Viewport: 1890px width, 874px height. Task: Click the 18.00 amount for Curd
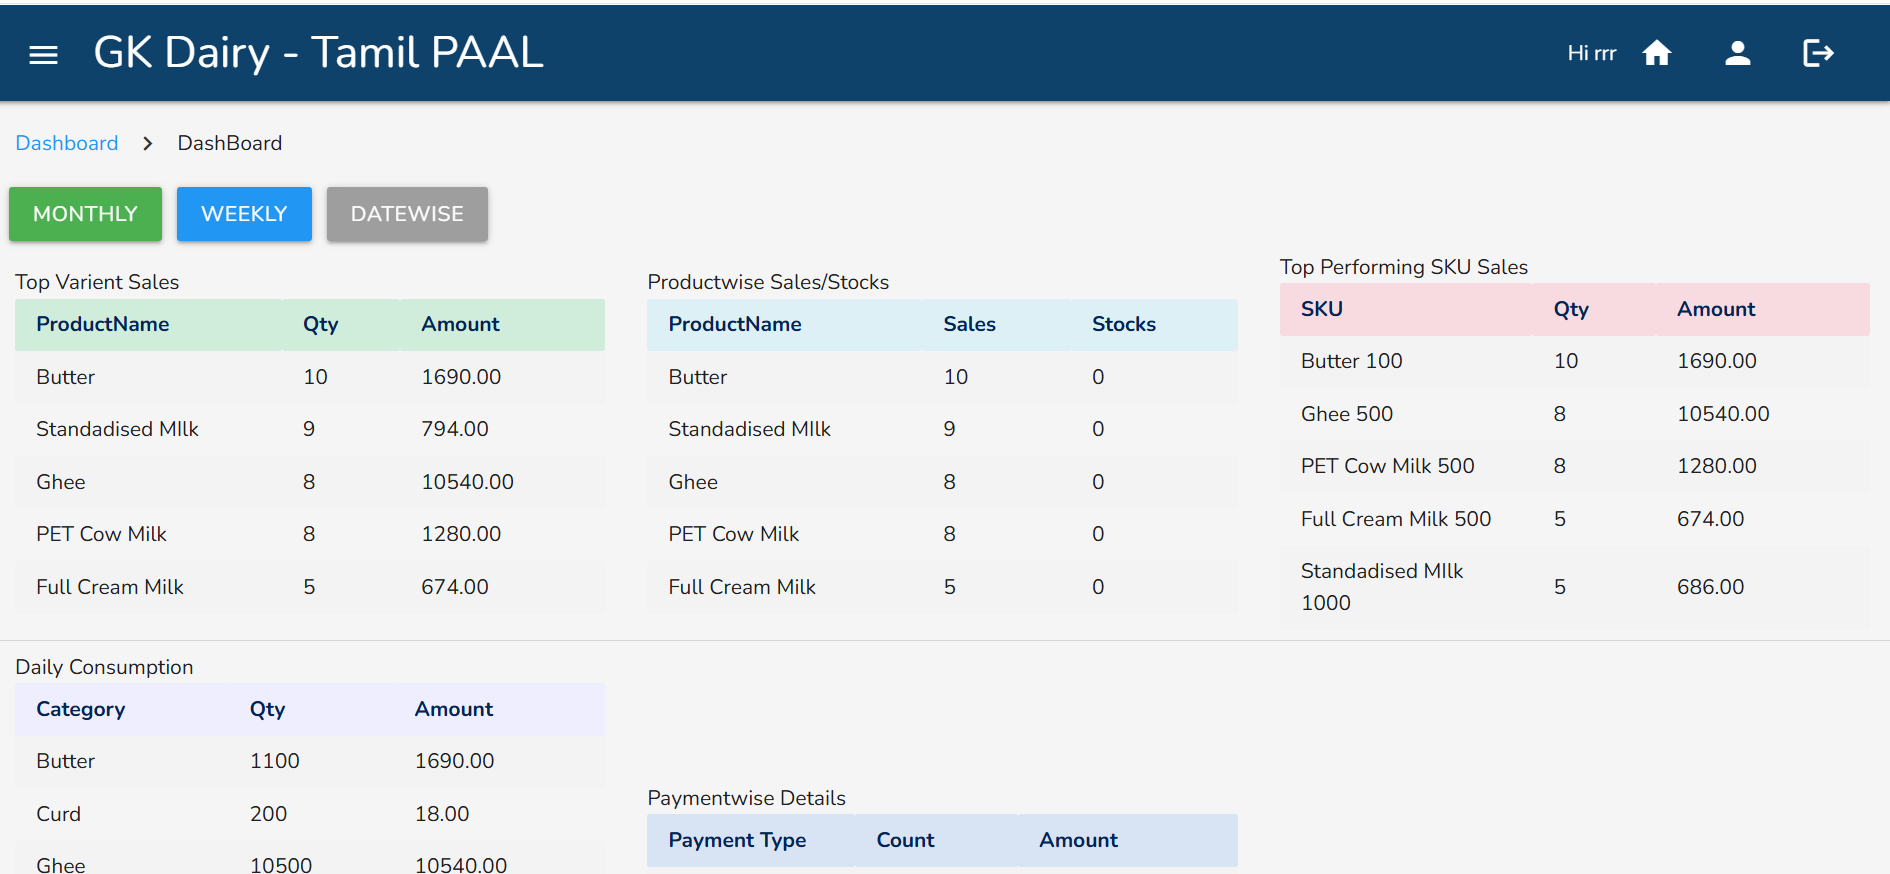[x=442, y=814]
